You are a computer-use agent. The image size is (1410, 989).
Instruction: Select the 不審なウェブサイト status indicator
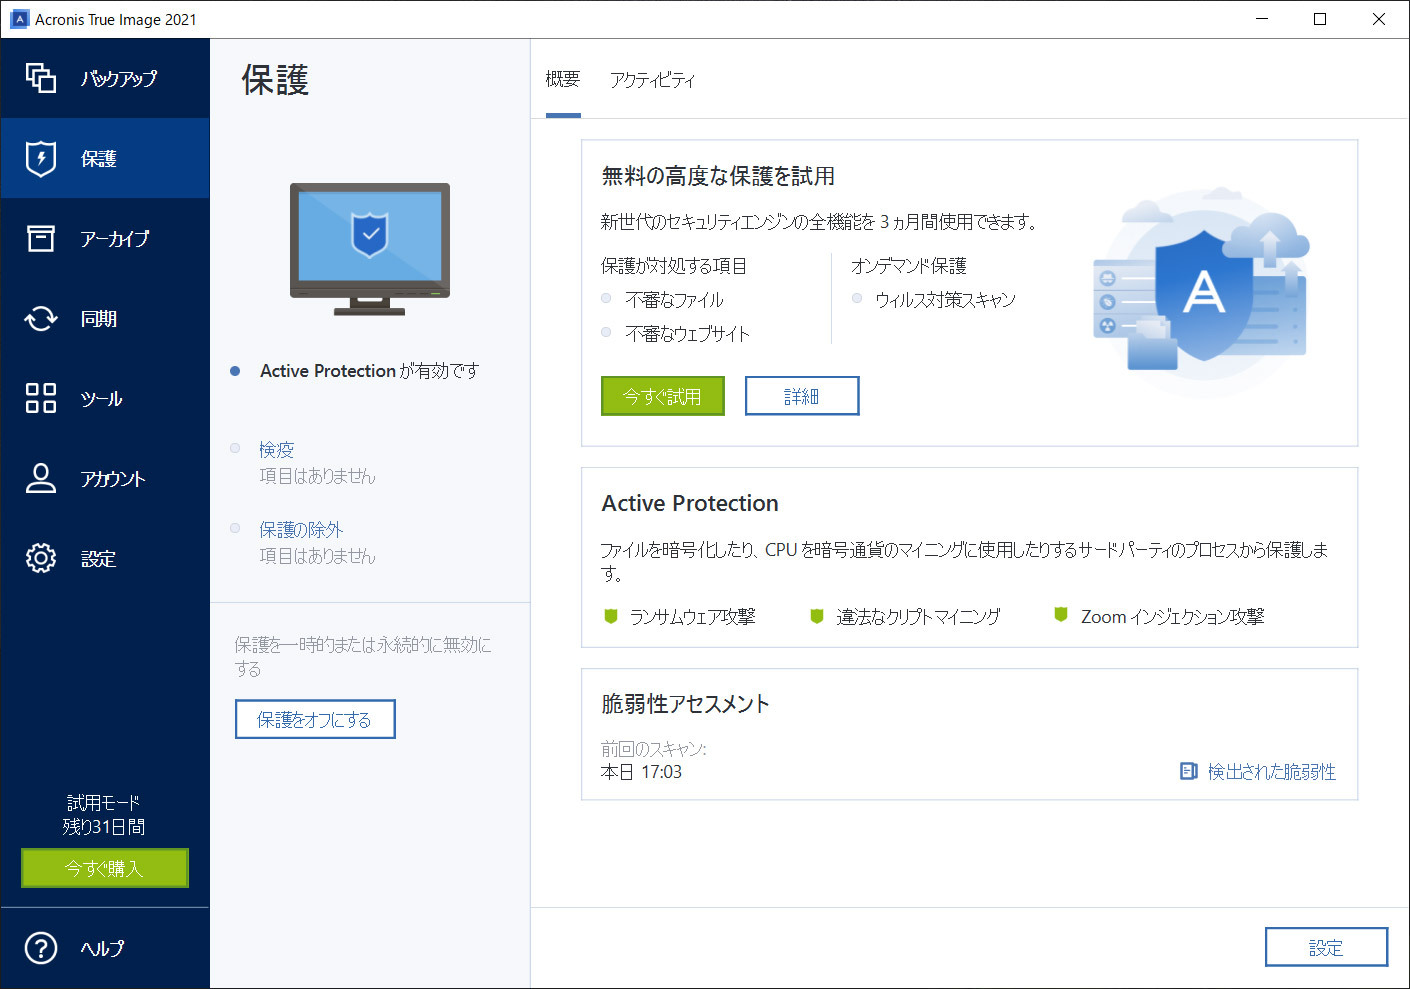click(605, 333)
